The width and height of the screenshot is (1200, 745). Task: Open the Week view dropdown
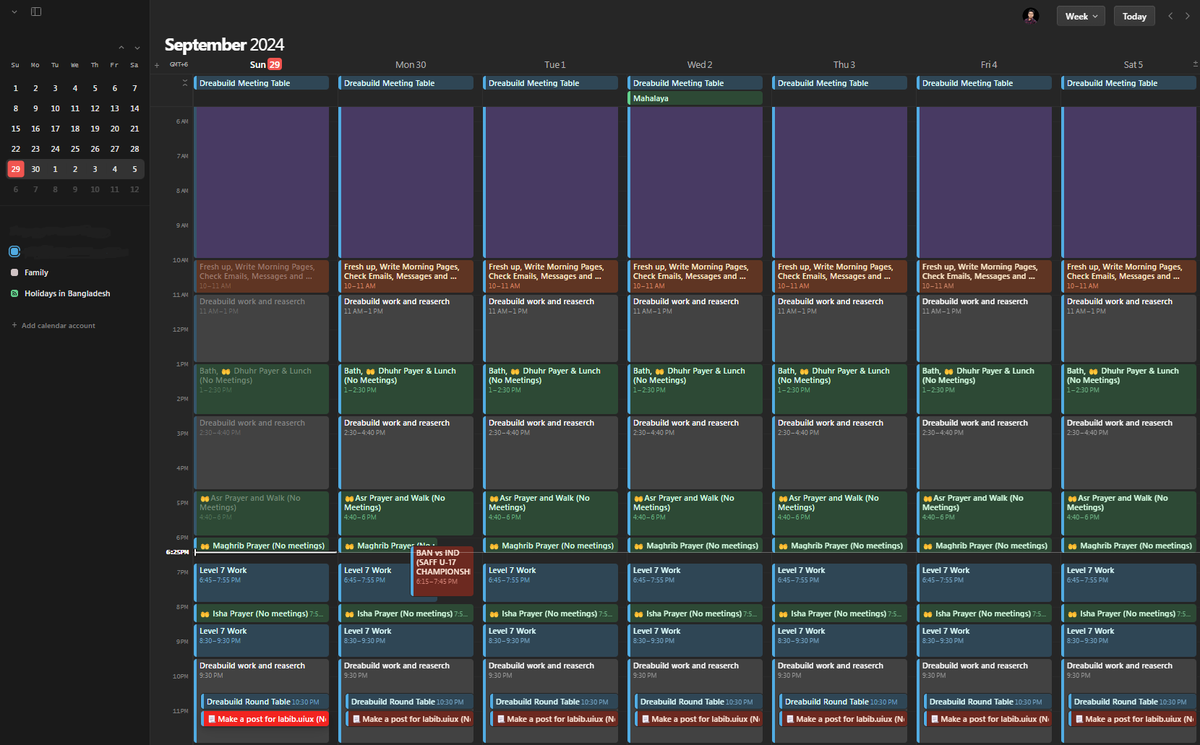coord(1080,16)
